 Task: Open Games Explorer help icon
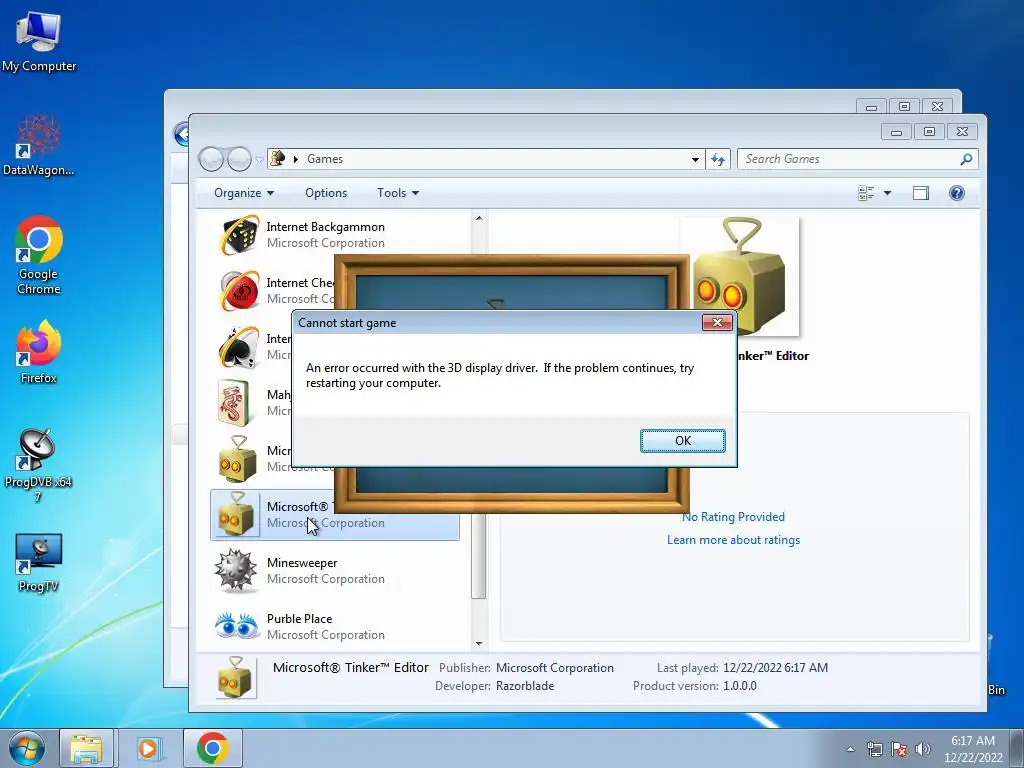coord(957,193)
